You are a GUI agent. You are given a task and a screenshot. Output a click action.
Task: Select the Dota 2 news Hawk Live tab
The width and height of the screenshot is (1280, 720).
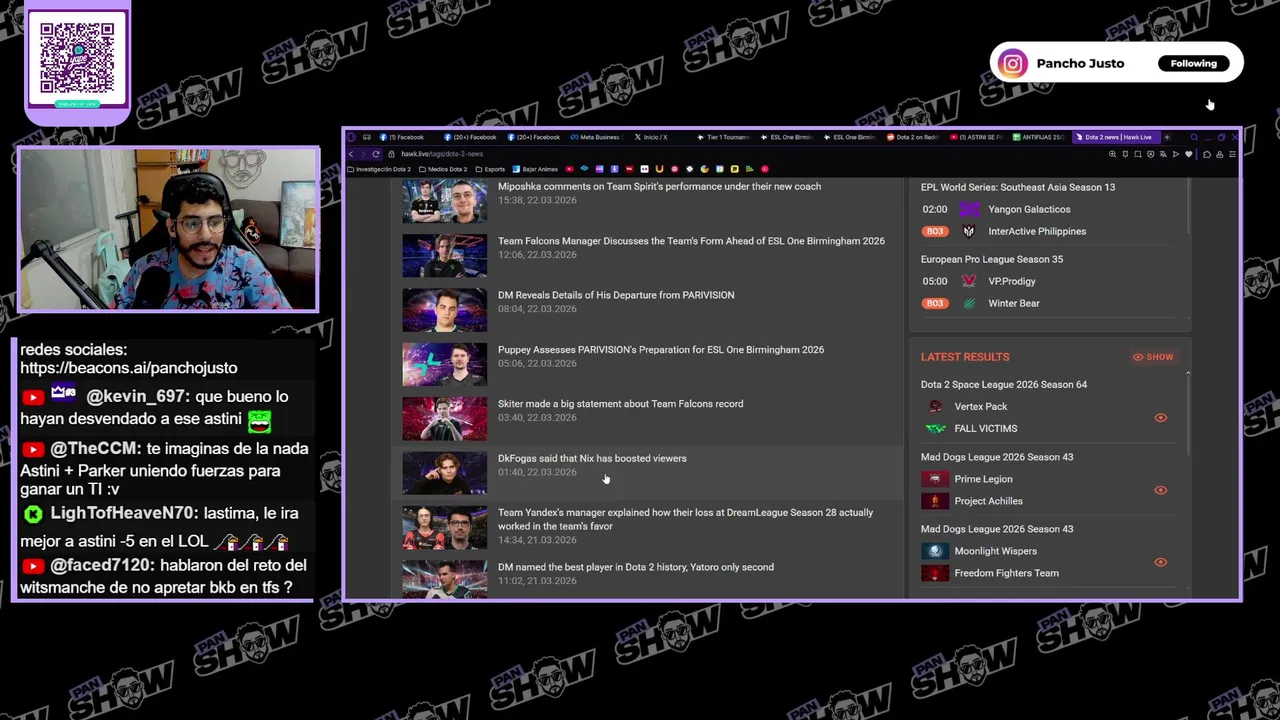pyautogui.click(x=1116, y=137)
